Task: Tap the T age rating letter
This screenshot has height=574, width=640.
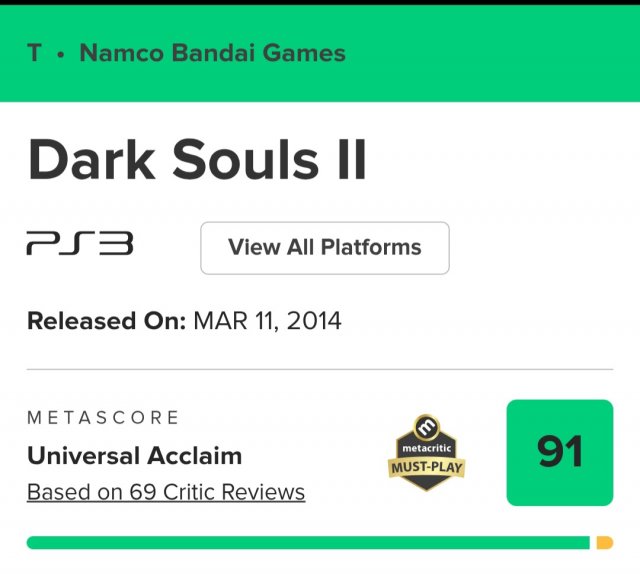Action: pyautogui.click(x=35, y=53)
